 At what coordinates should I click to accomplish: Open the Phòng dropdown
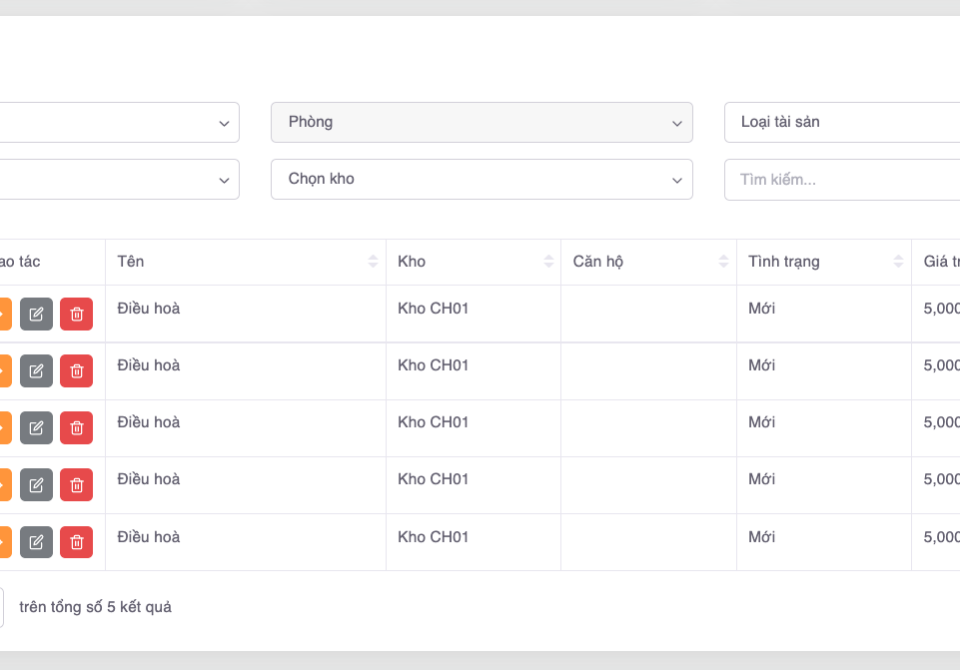[x=481, y=122]
